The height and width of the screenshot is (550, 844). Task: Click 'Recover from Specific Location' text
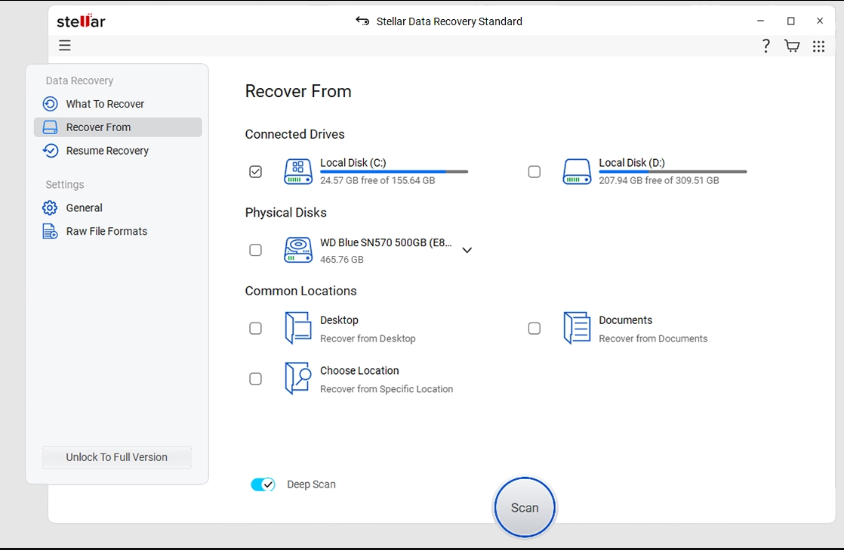coord(386,389)
